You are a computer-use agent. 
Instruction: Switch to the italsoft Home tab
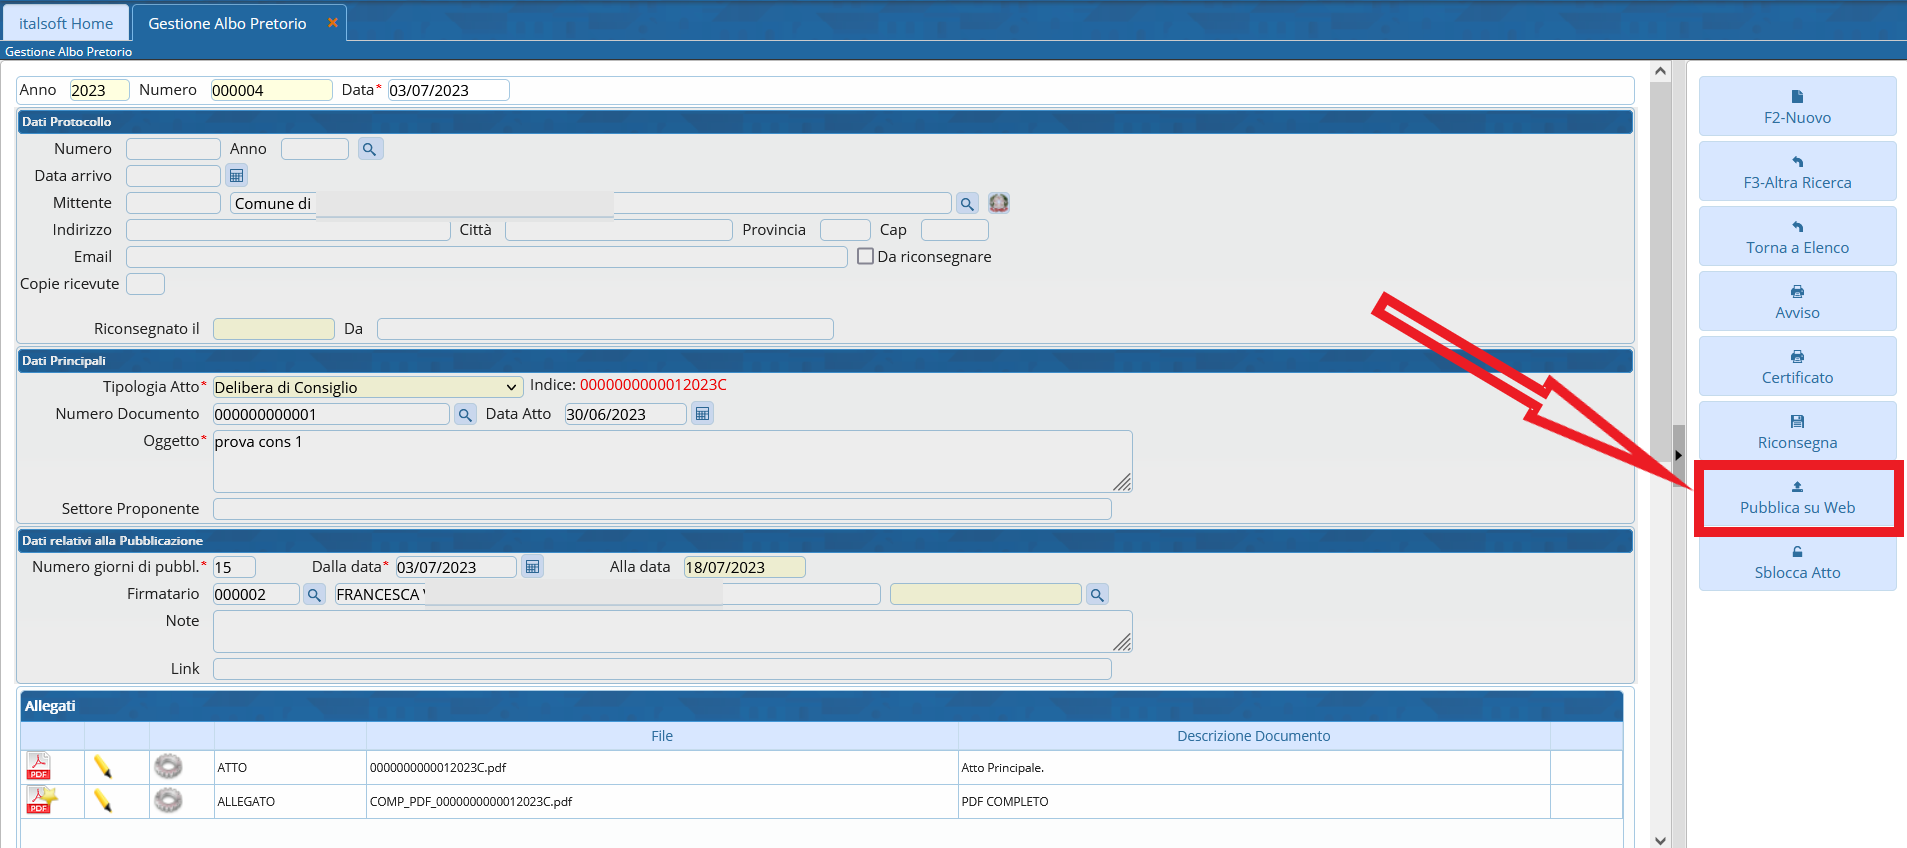click(x=66, y=23)
